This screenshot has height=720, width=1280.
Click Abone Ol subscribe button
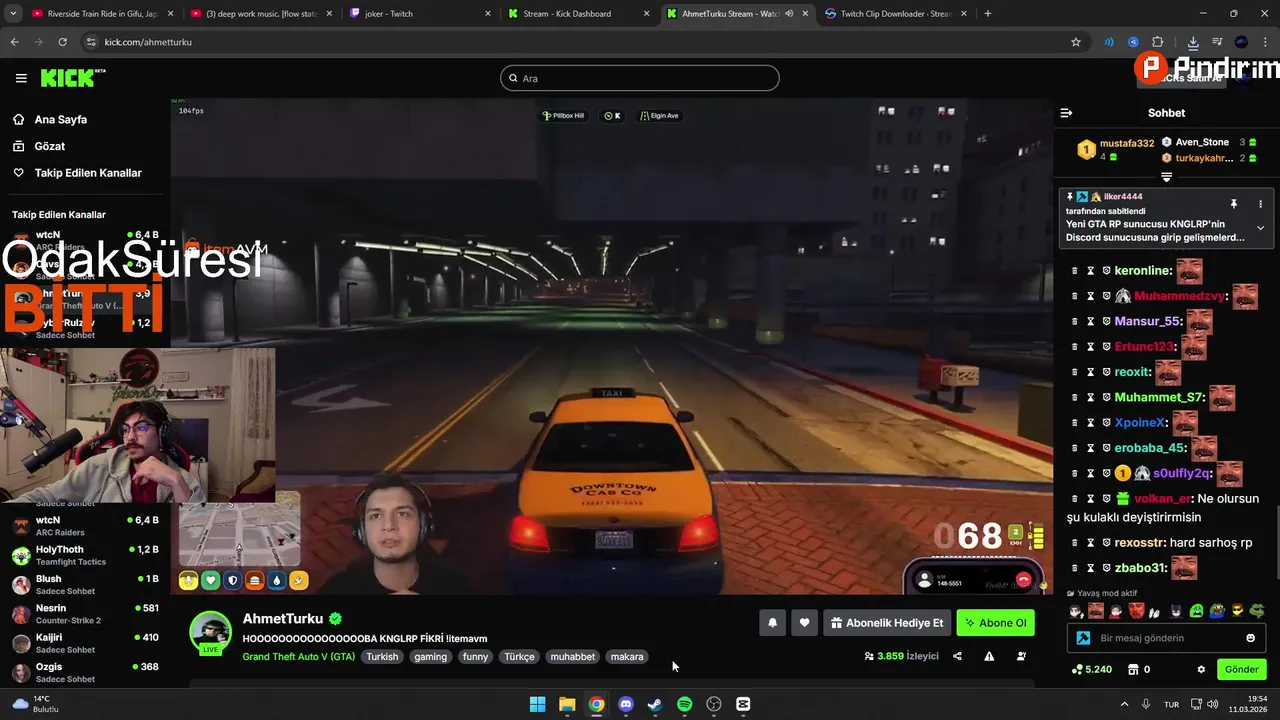click(995, 623)
